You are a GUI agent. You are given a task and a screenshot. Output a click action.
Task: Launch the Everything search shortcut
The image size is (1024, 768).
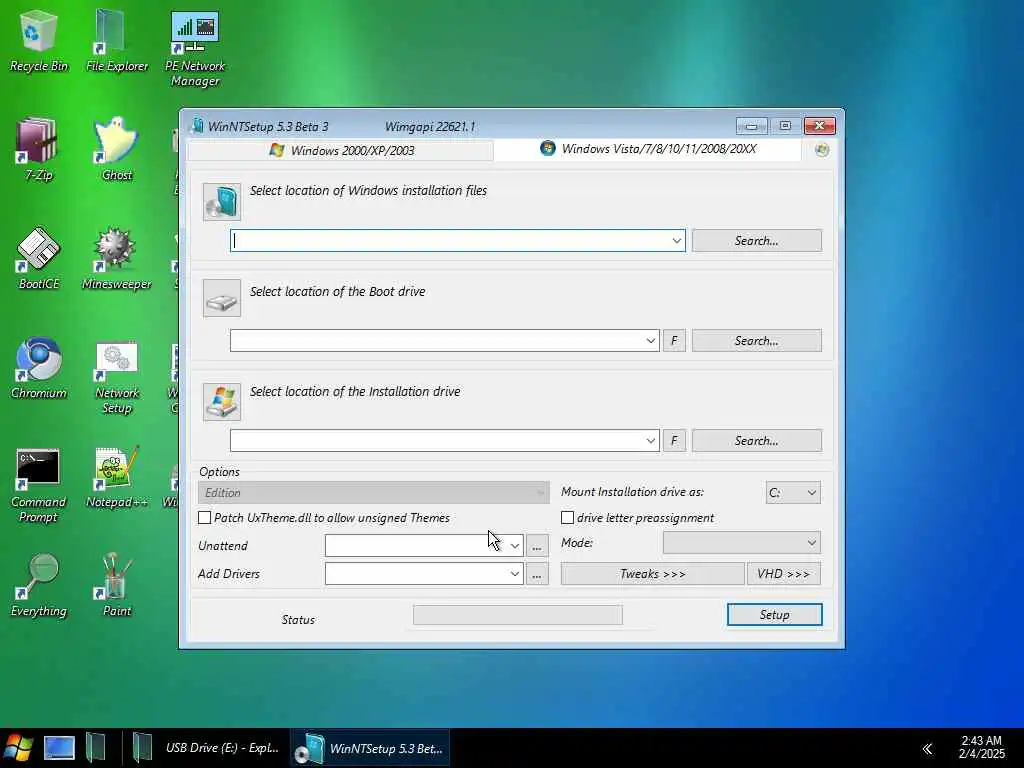pos(39,586)
